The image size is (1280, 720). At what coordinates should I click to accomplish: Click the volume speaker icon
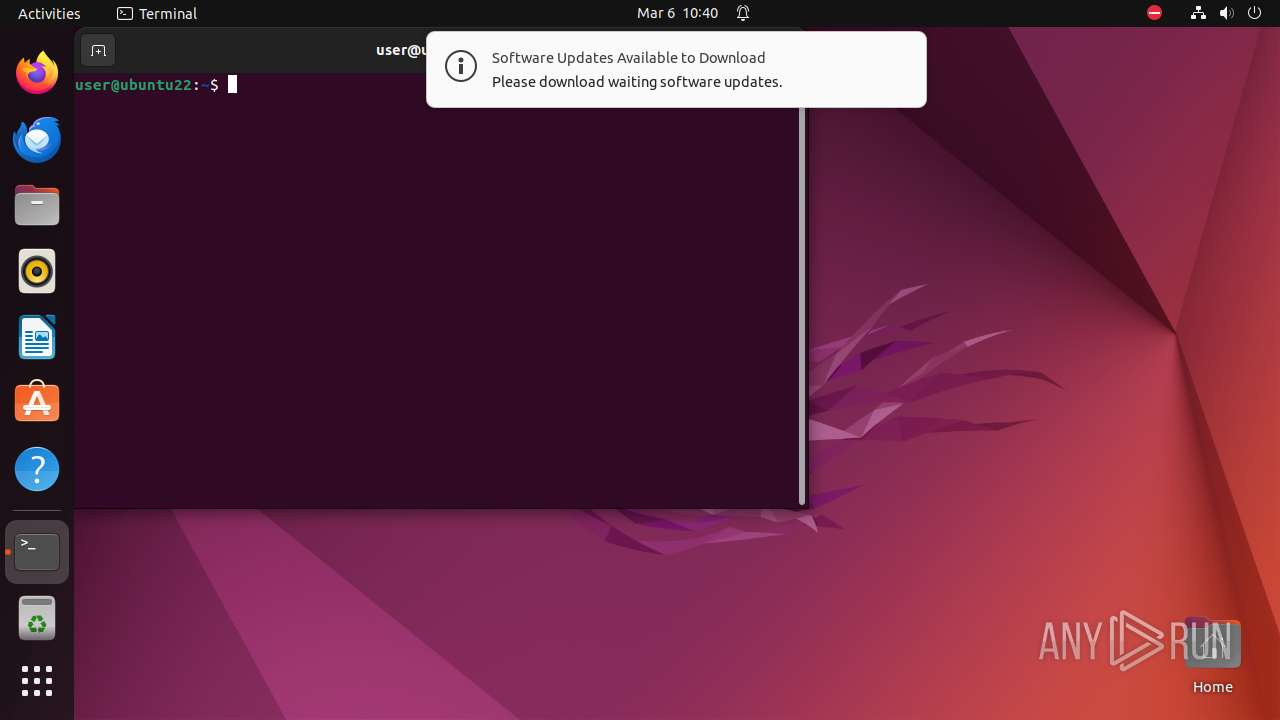coord(1226,13)
